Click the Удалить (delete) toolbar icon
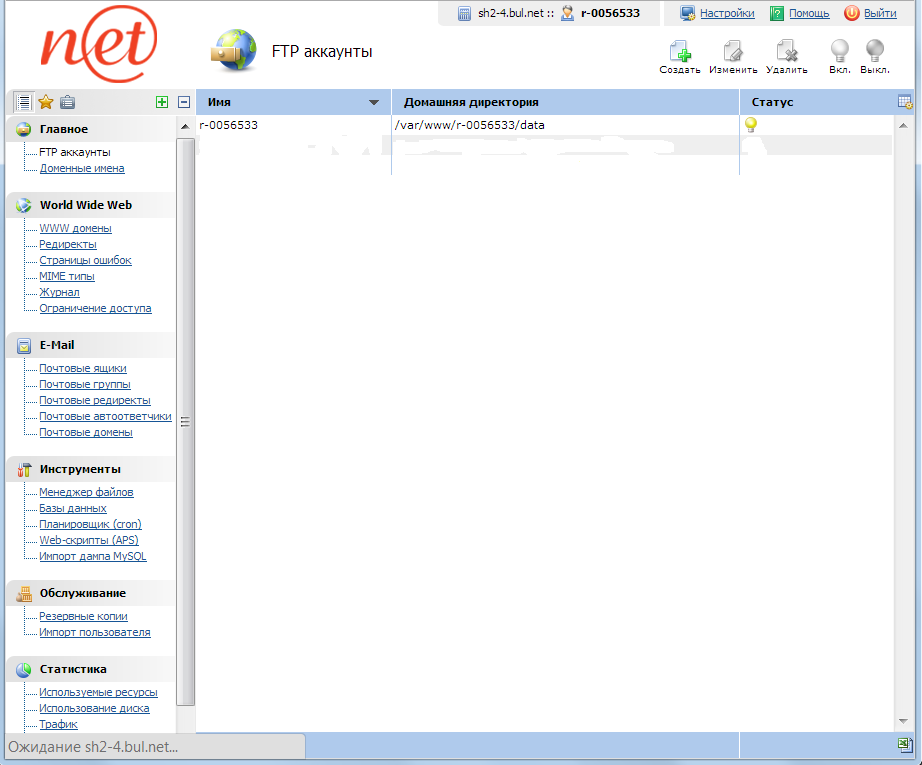Image resolution: width=922 pixels, height=765 pixels. tap(786, 52)
